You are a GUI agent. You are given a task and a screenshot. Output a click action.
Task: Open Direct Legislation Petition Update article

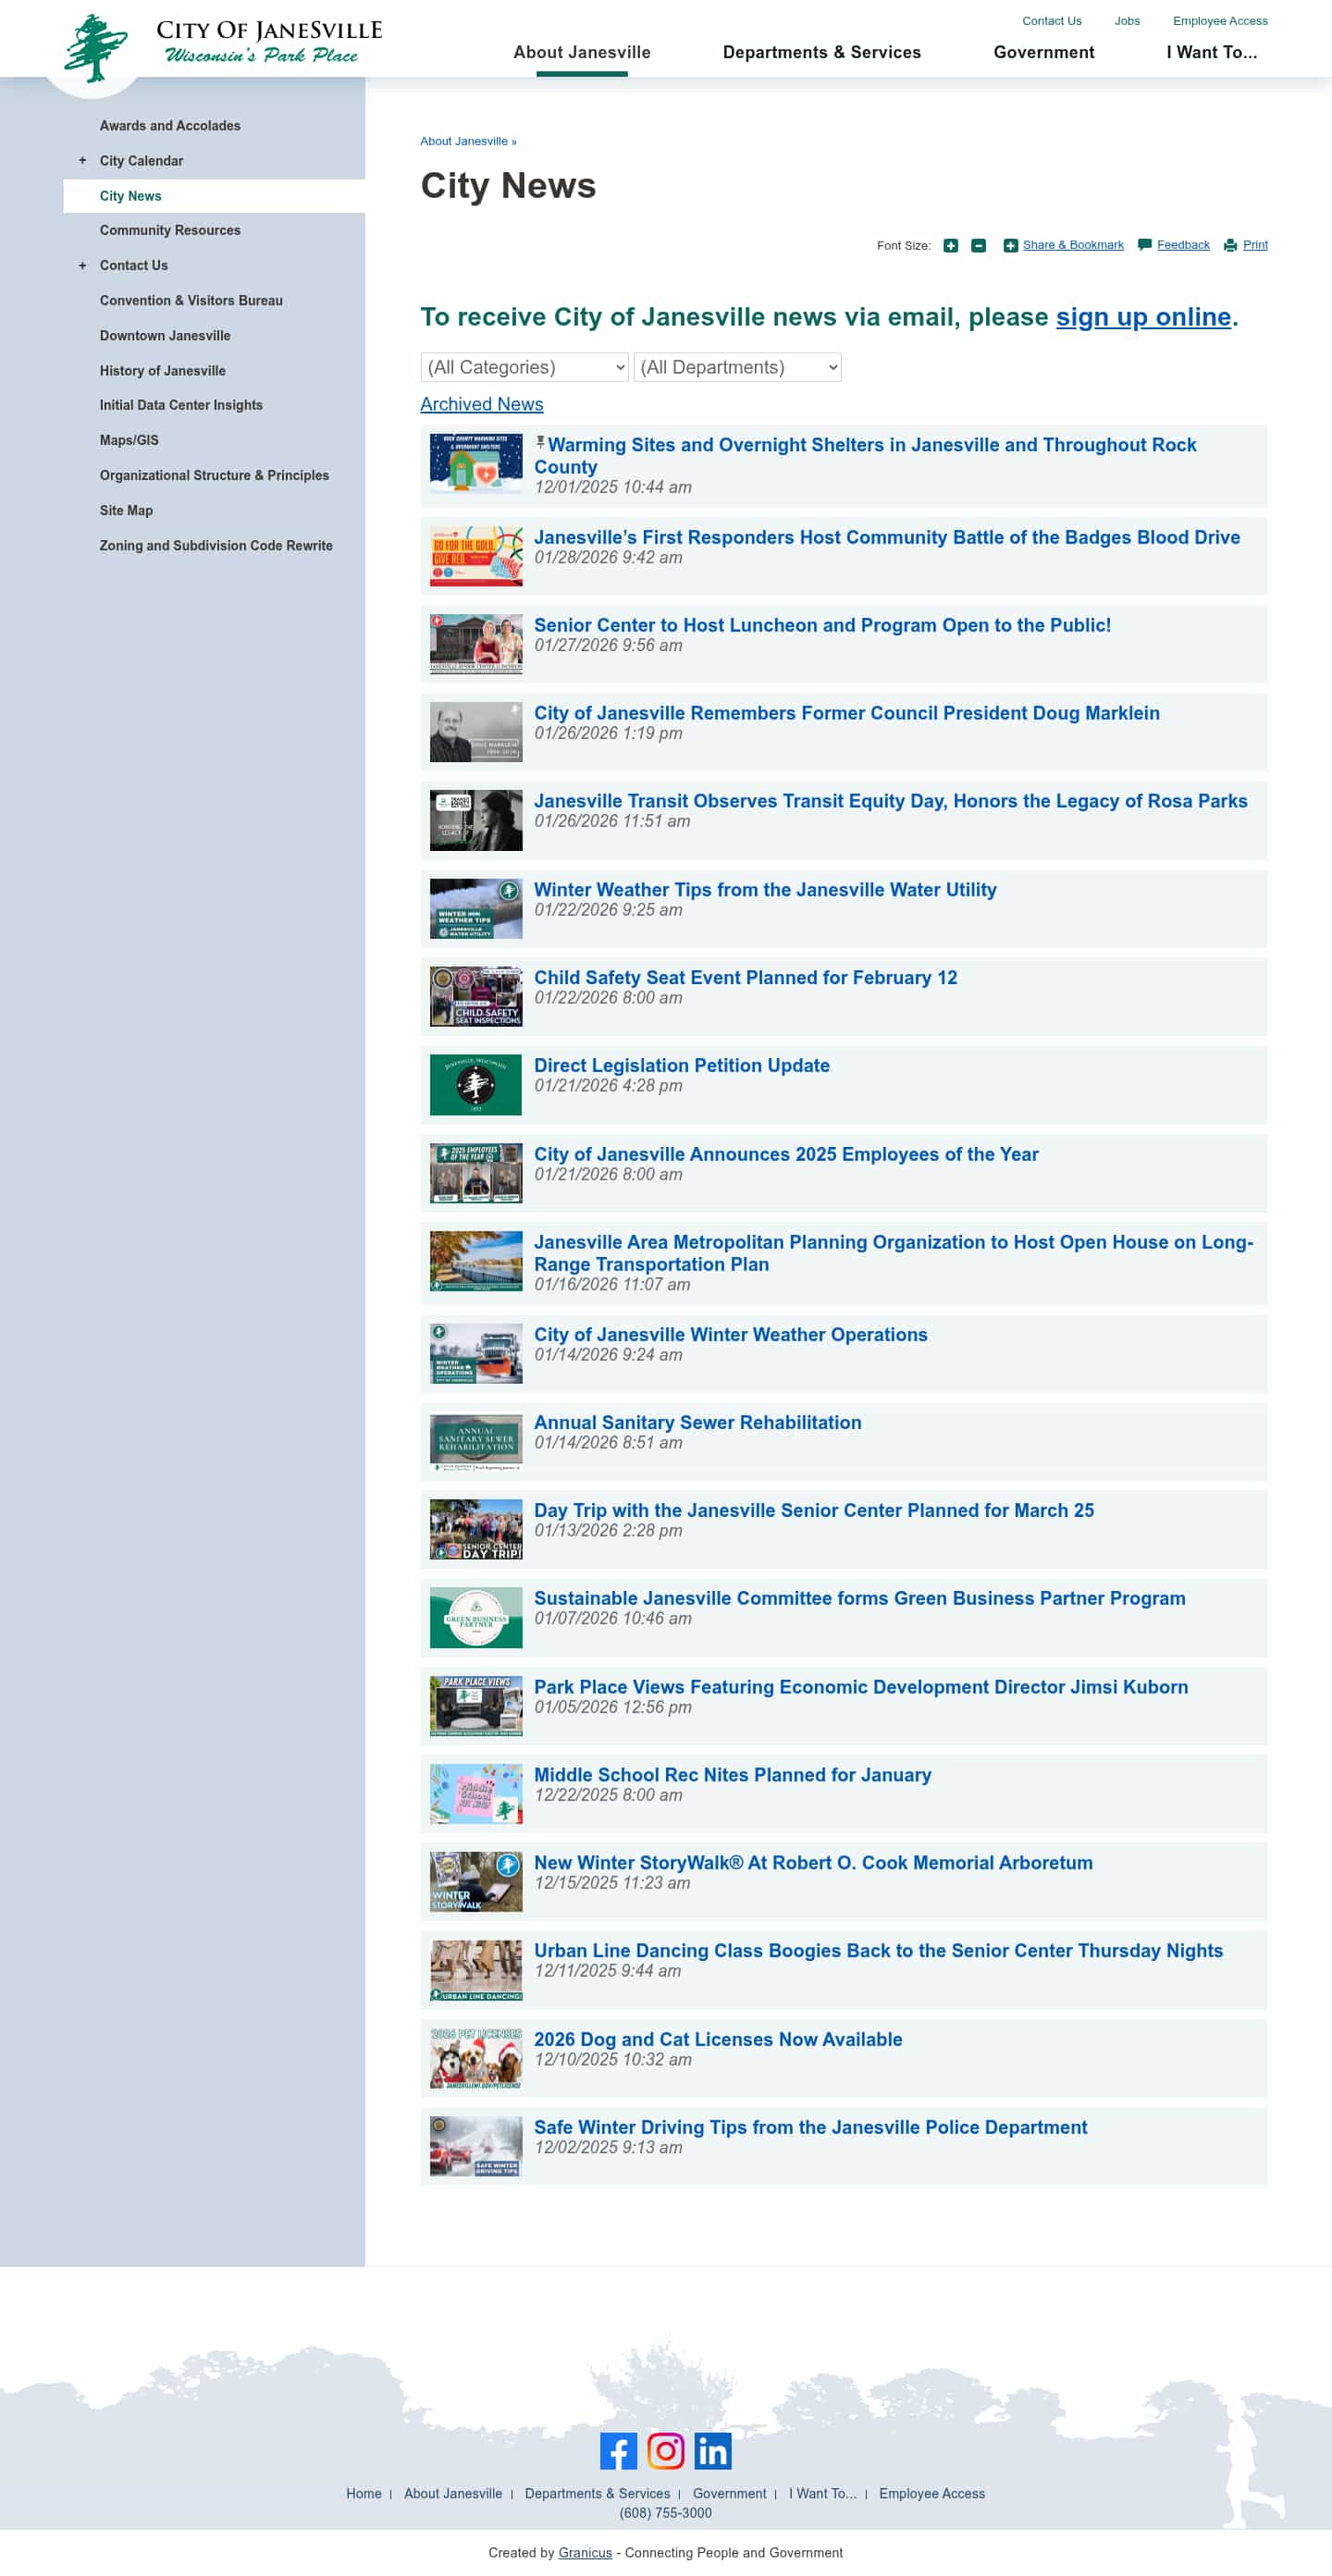click(x=681, y=1065)
